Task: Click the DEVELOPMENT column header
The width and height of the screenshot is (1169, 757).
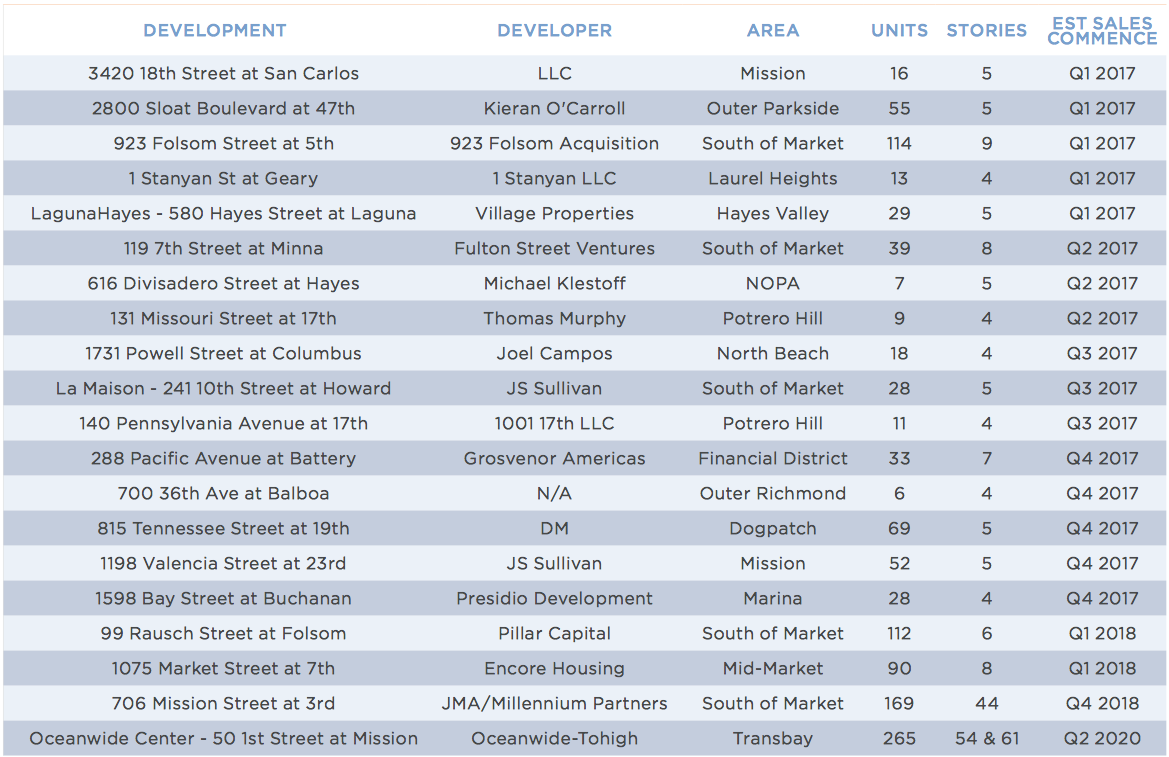Action: 215,31
